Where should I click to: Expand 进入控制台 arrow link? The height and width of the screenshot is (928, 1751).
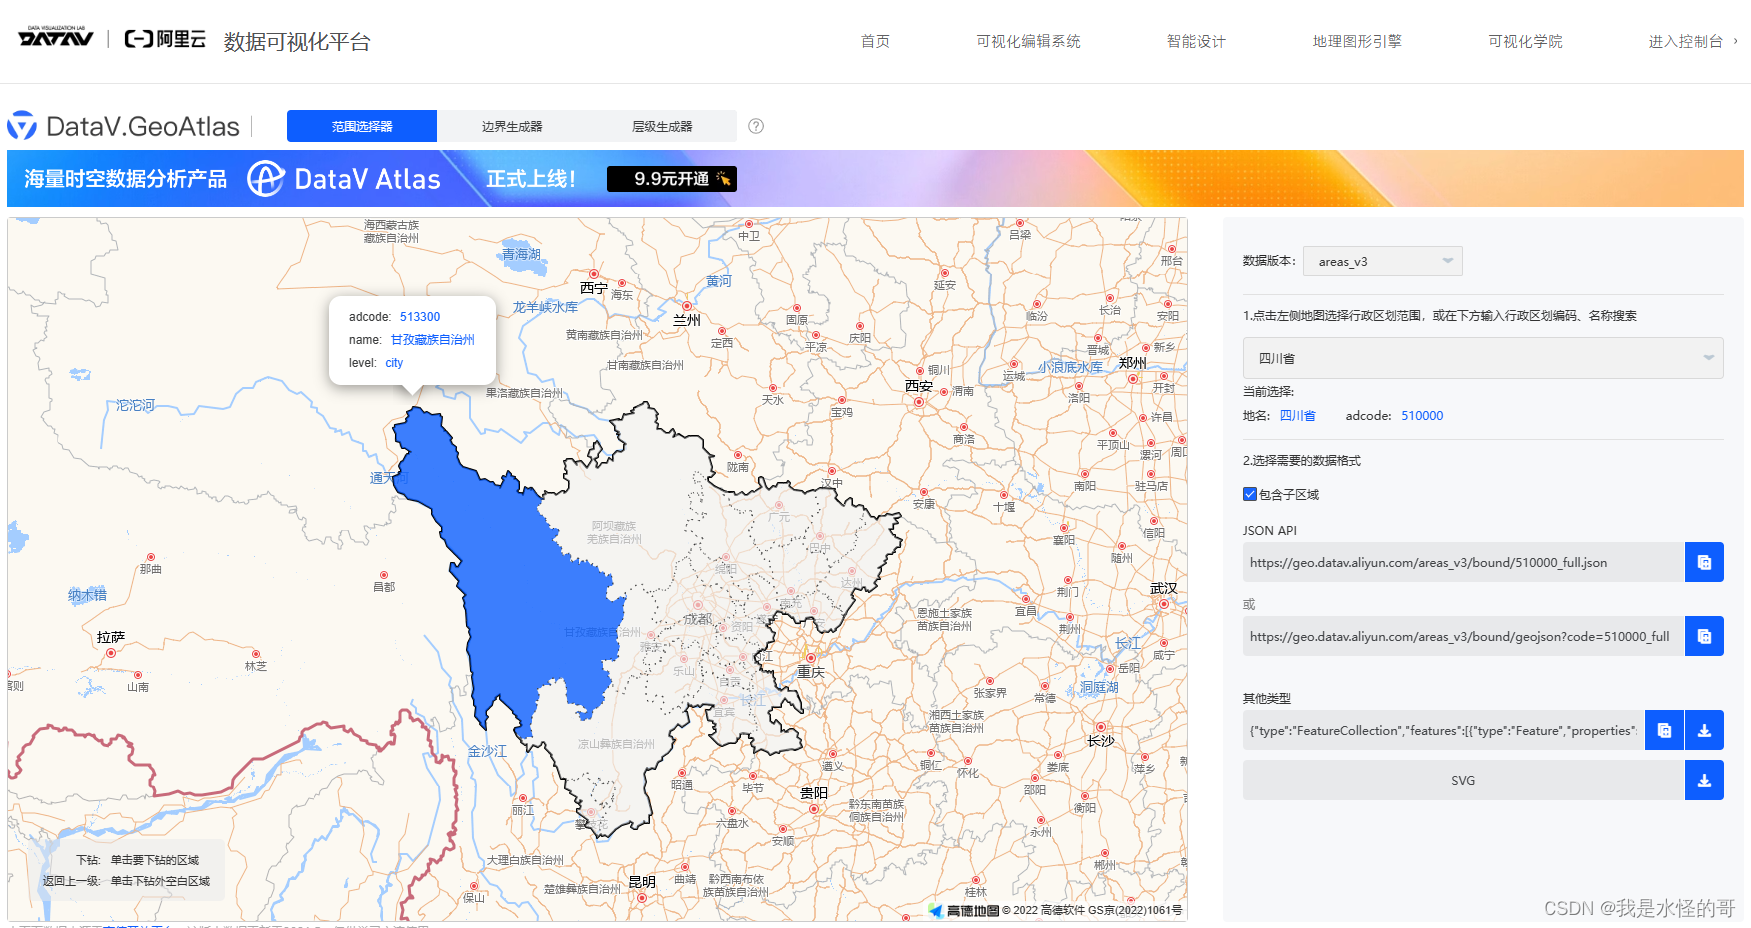pos(1693,41)
